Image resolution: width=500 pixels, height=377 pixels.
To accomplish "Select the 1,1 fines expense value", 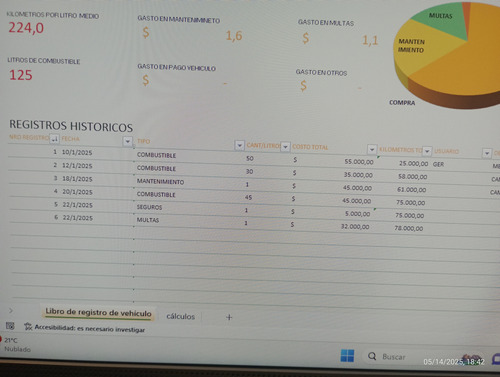I will coord(370,40).
